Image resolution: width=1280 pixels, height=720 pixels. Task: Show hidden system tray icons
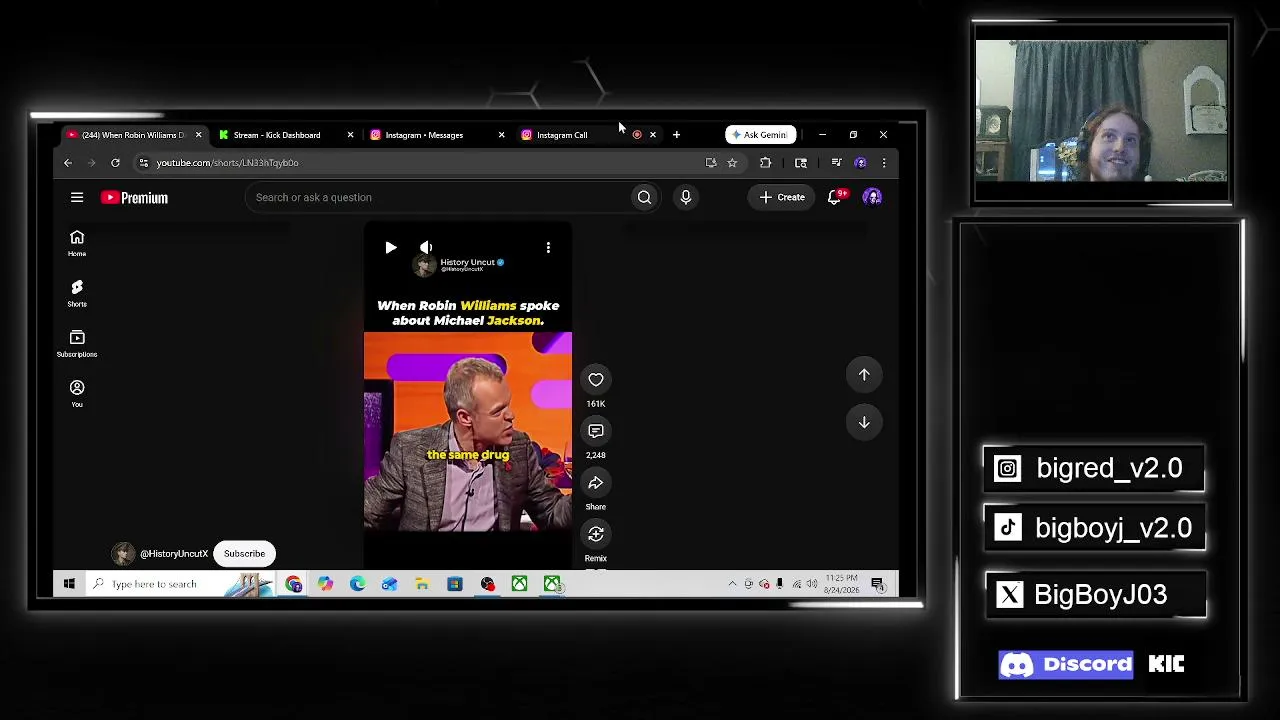pyautogui.click(x=732, y=584)
